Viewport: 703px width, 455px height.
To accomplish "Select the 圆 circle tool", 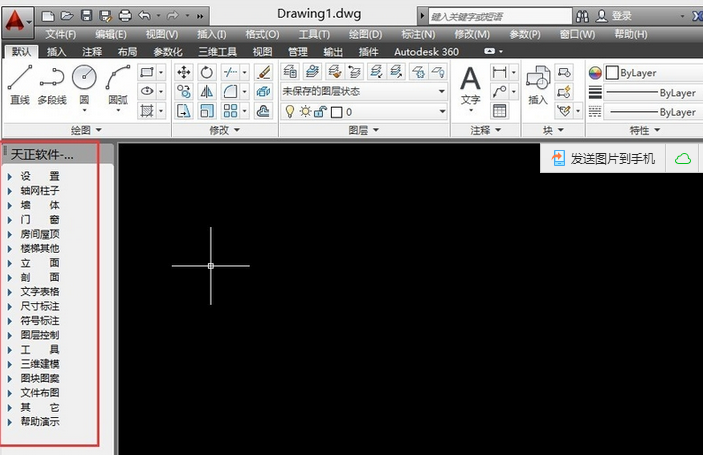I will click(x=84, y=85).
